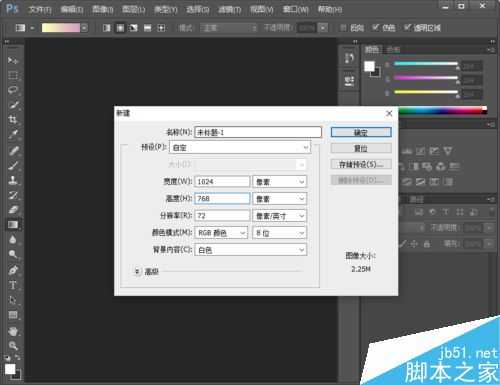Click the linear gradient icon in options bar
The width and height of the screenshot is (500, 385).
107,28
